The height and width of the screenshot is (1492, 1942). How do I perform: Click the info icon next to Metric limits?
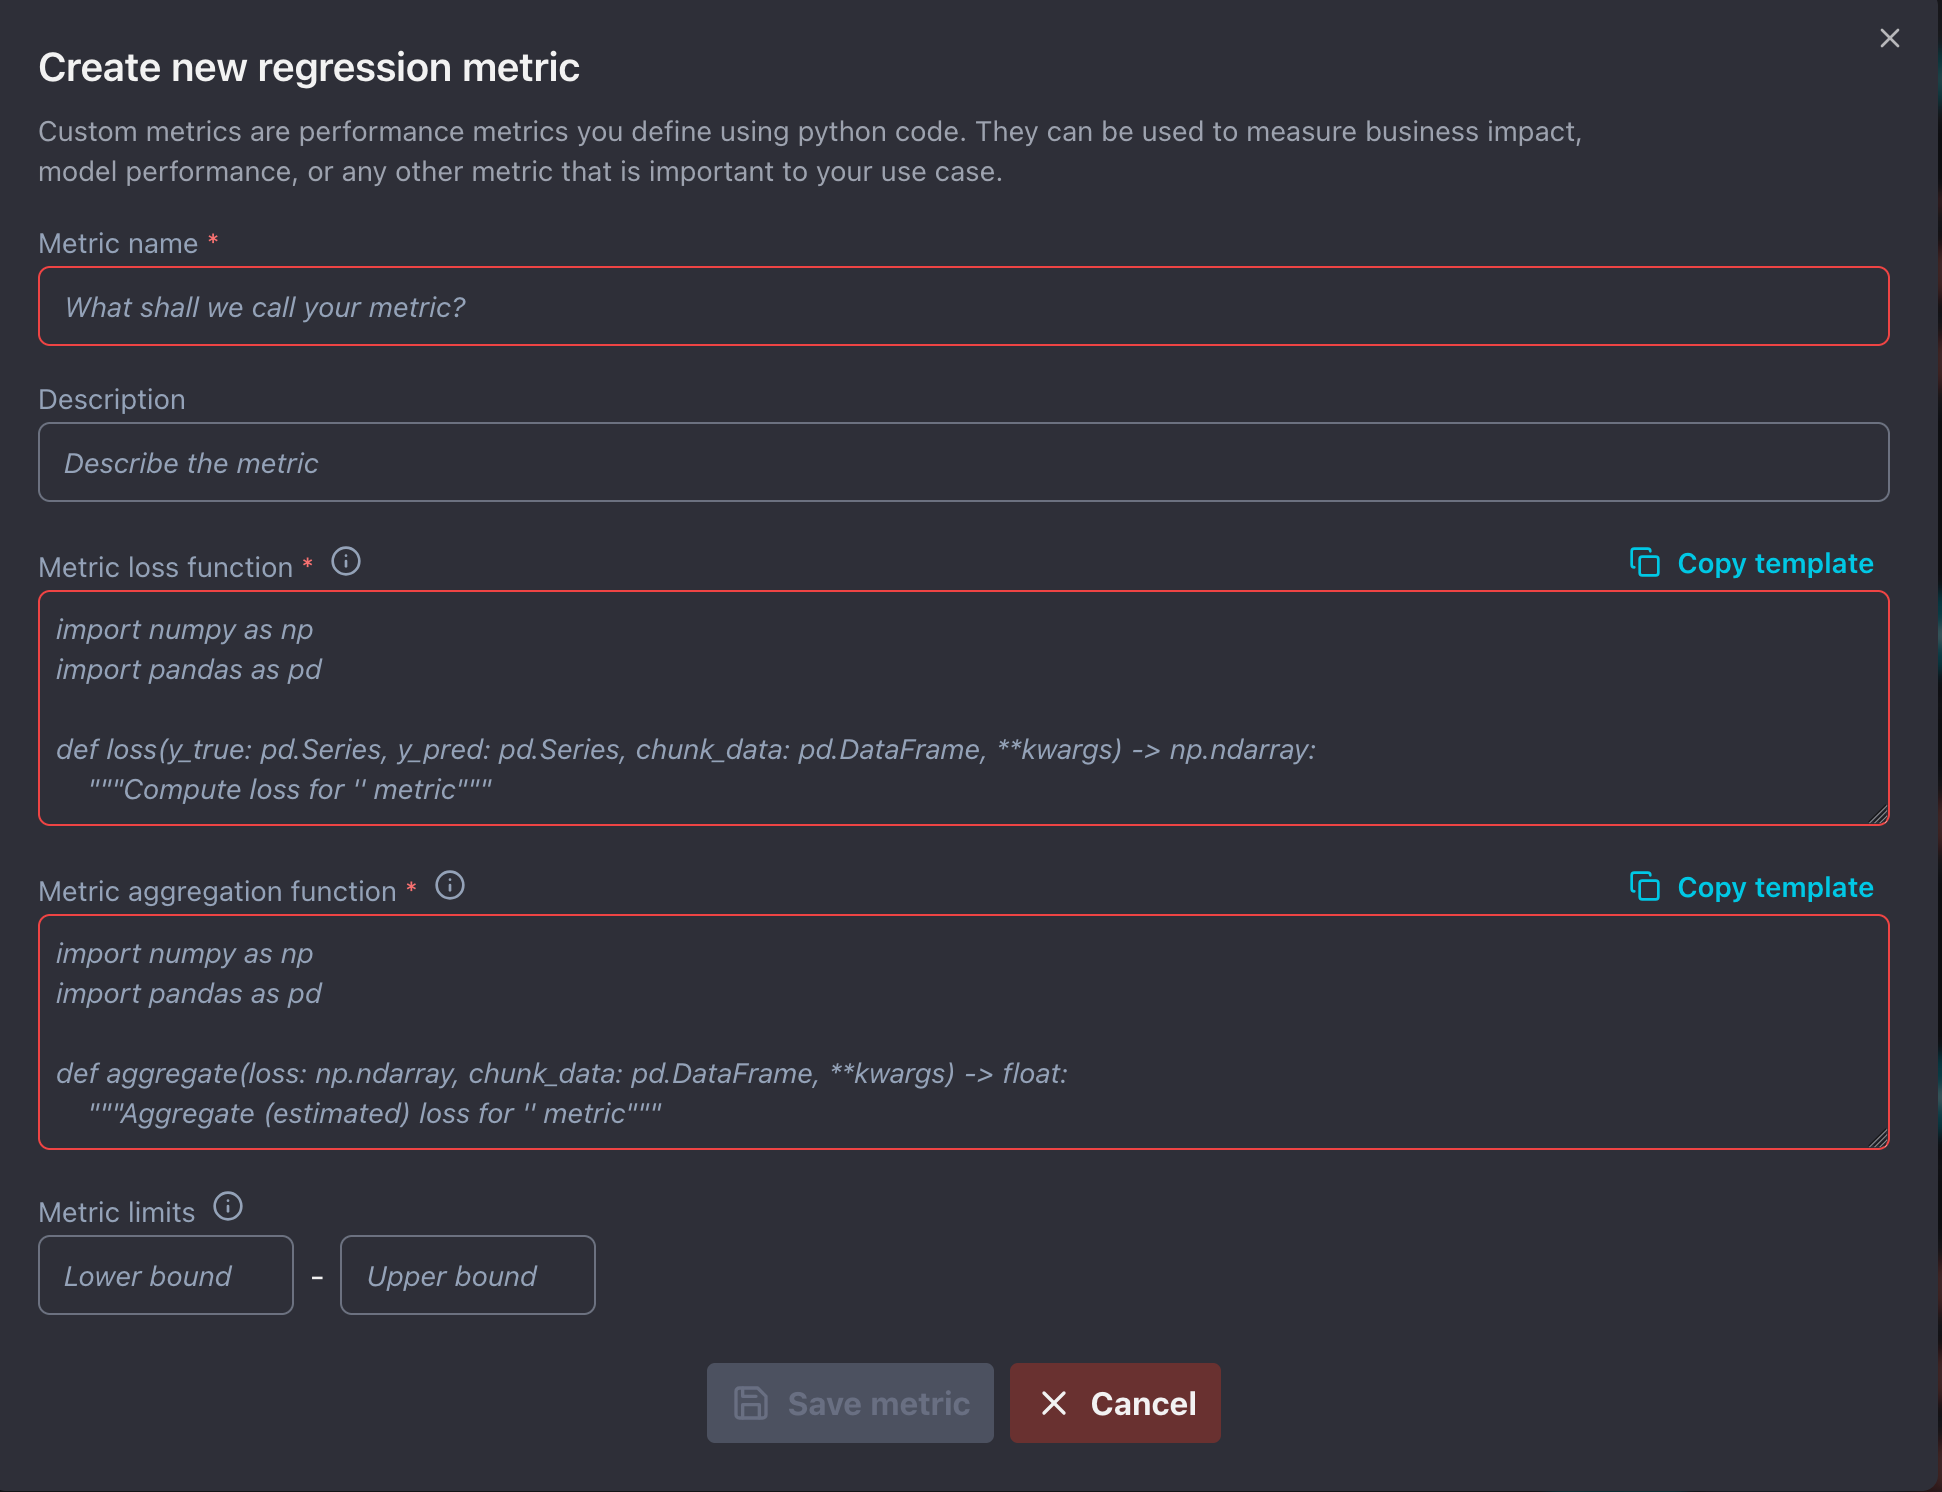228,1206
